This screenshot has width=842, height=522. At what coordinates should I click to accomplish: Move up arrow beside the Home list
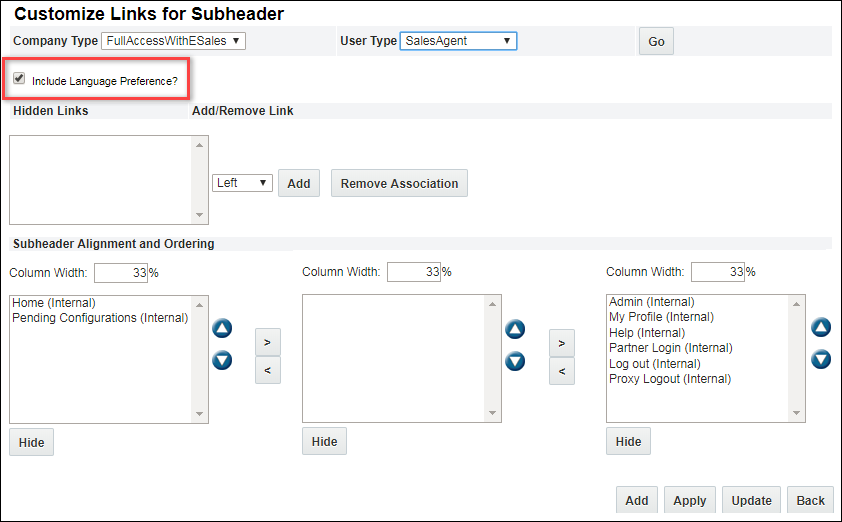(x=222, y=328)
